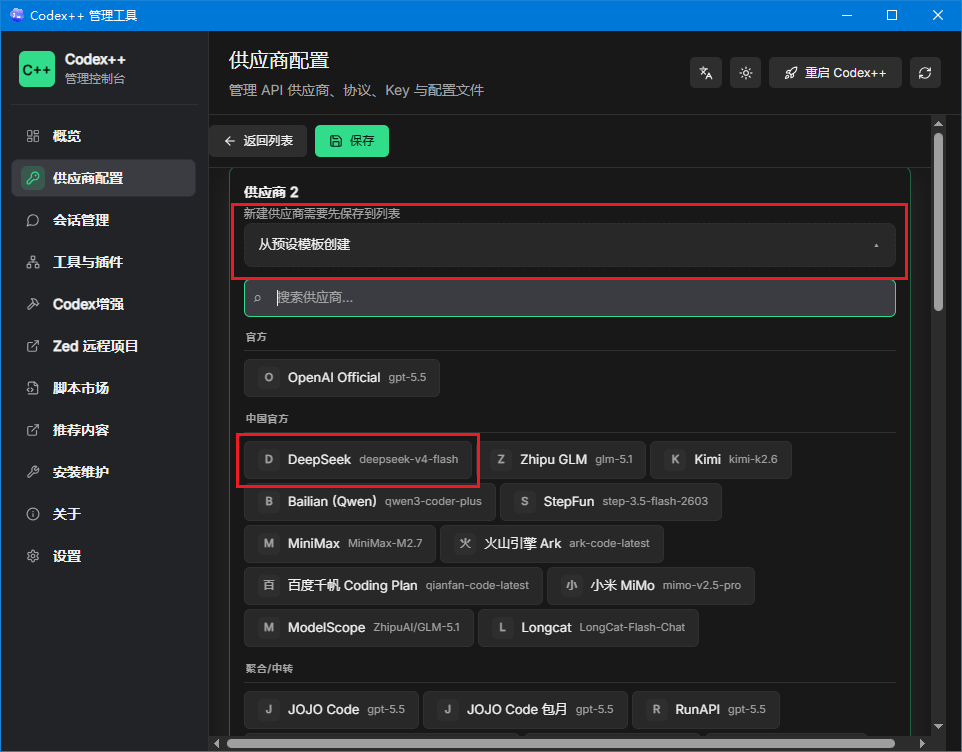Click the K badge of Kimi
The height and width of the screenshot is (752, 962).
pyautogui.click(x=675, y=459)
